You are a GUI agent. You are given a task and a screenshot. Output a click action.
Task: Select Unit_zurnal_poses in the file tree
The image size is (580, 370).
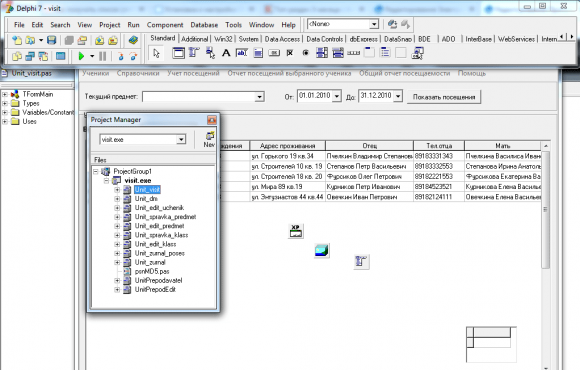[x=159, y=253]
